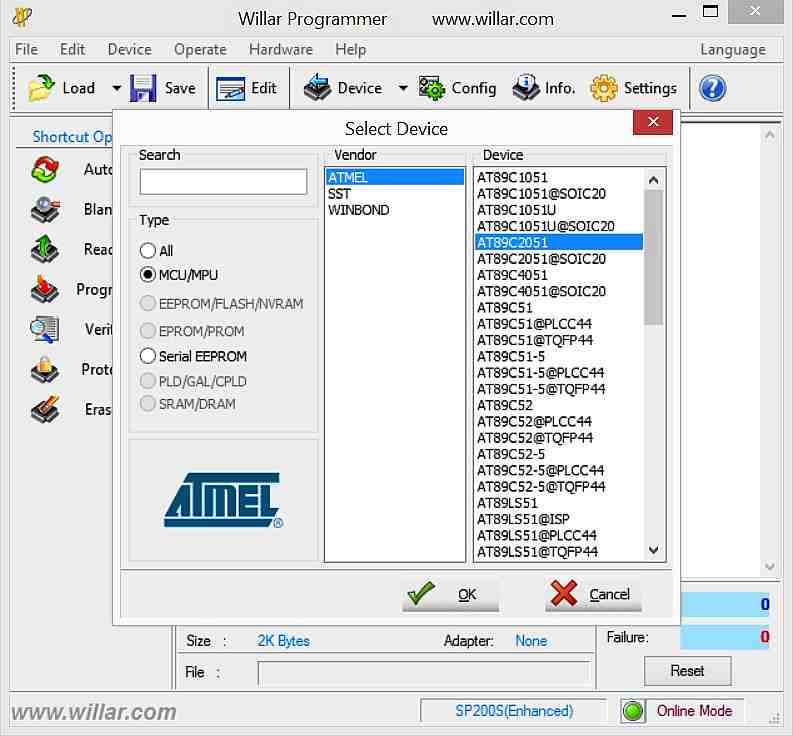Click the blue Help question mark icon
The image size is (793, 736).
[712, 88]
